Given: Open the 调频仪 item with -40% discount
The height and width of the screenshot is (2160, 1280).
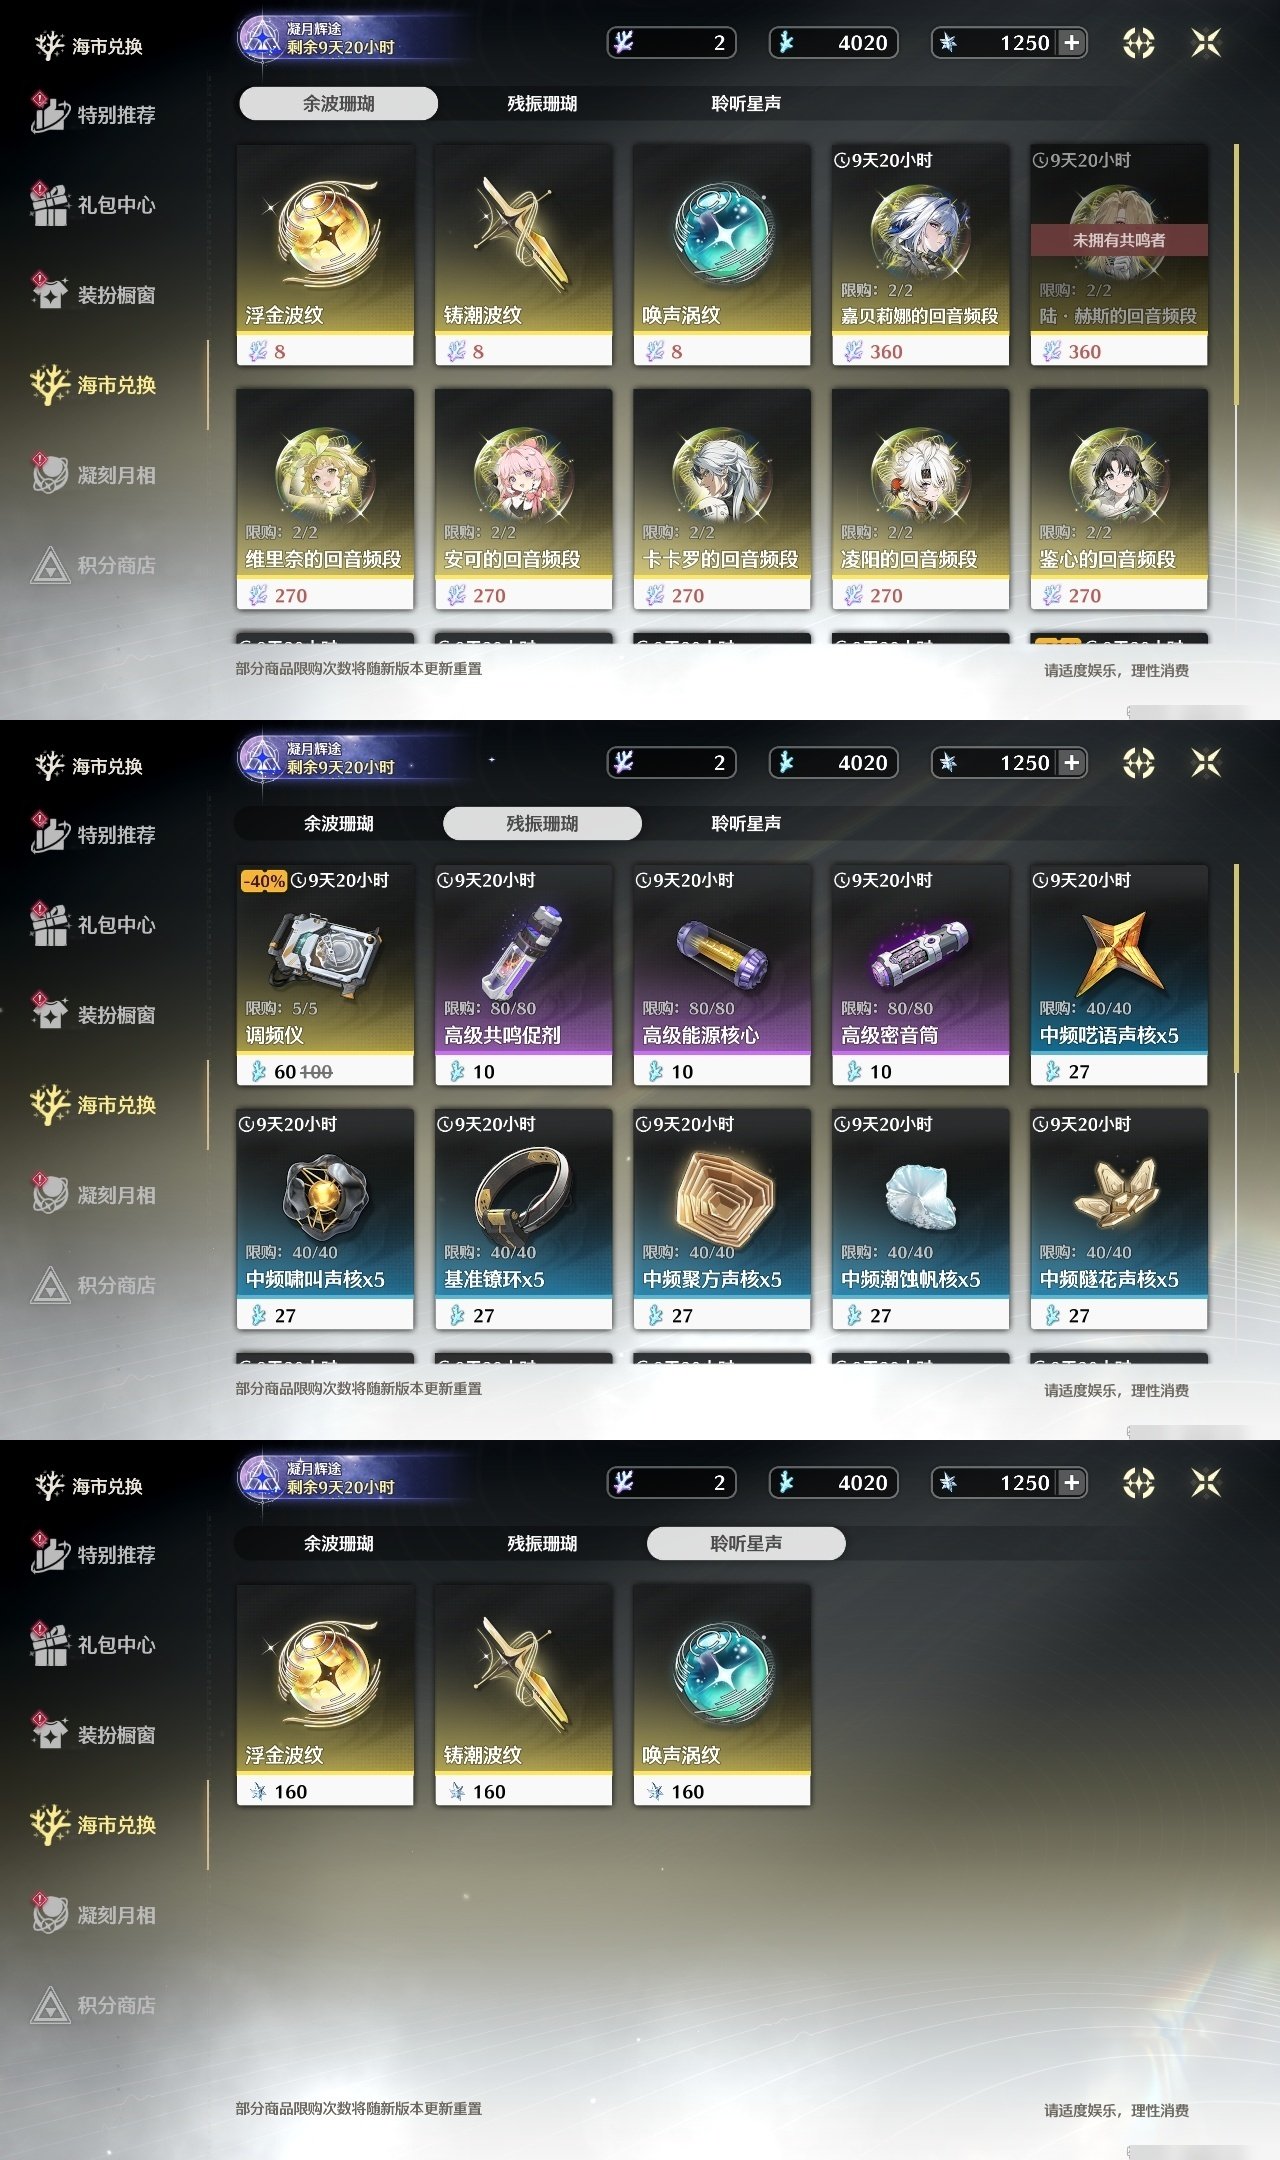Looking at the screenshot, I should (325, 975).
